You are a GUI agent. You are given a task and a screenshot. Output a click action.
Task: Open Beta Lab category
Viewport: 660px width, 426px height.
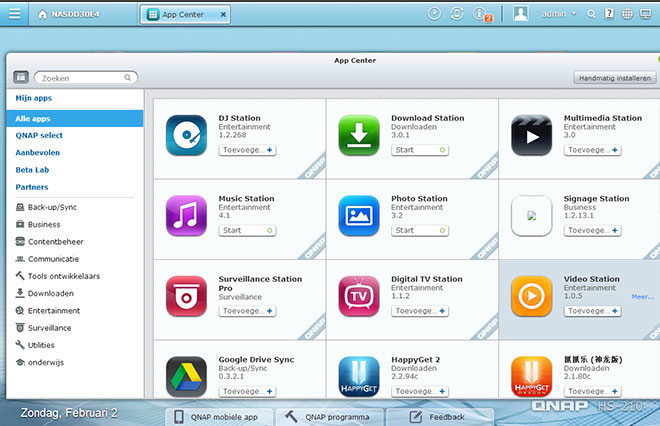click(x=32, y=170)
